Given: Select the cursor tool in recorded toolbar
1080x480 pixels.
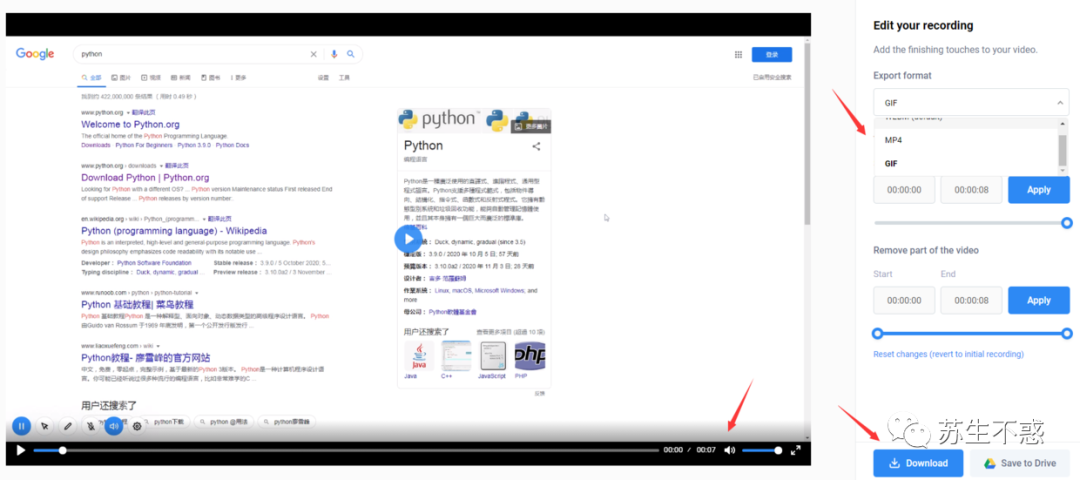Looking at the screenshot, I should [45, 426].
